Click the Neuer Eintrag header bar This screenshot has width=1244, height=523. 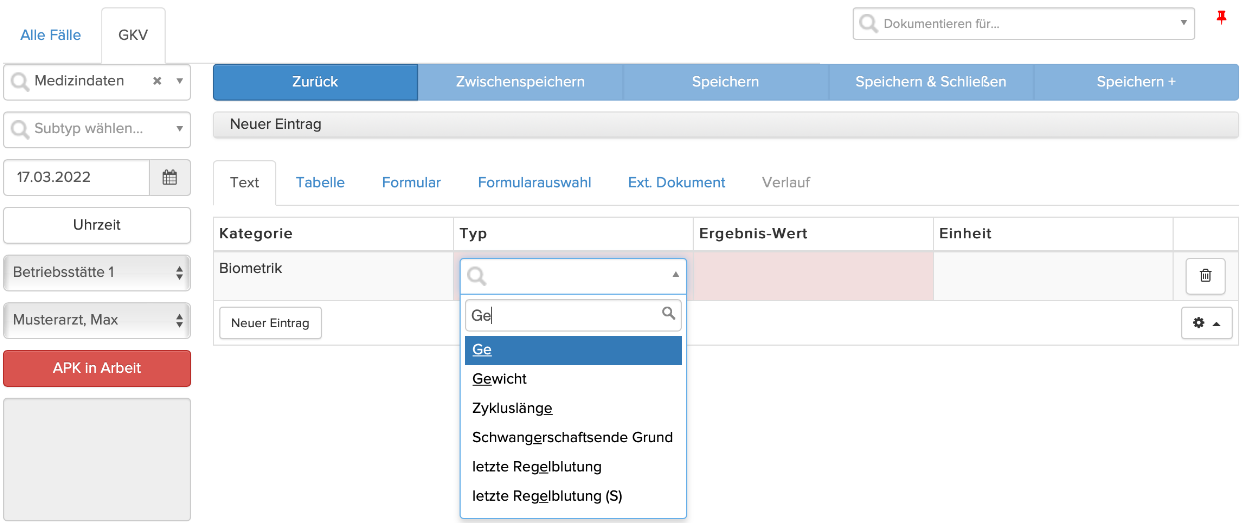(x=725, y=125)
